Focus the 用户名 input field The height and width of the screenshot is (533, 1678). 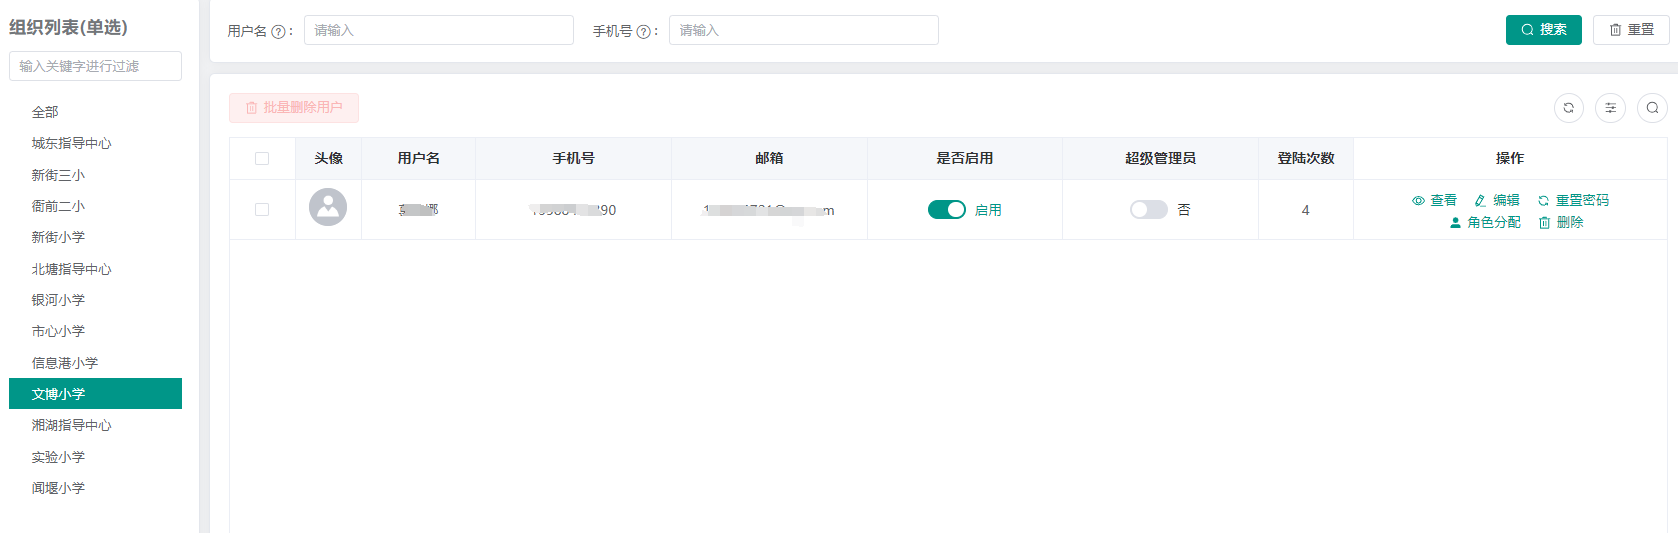pyautogui.click(x=439, y=30)
